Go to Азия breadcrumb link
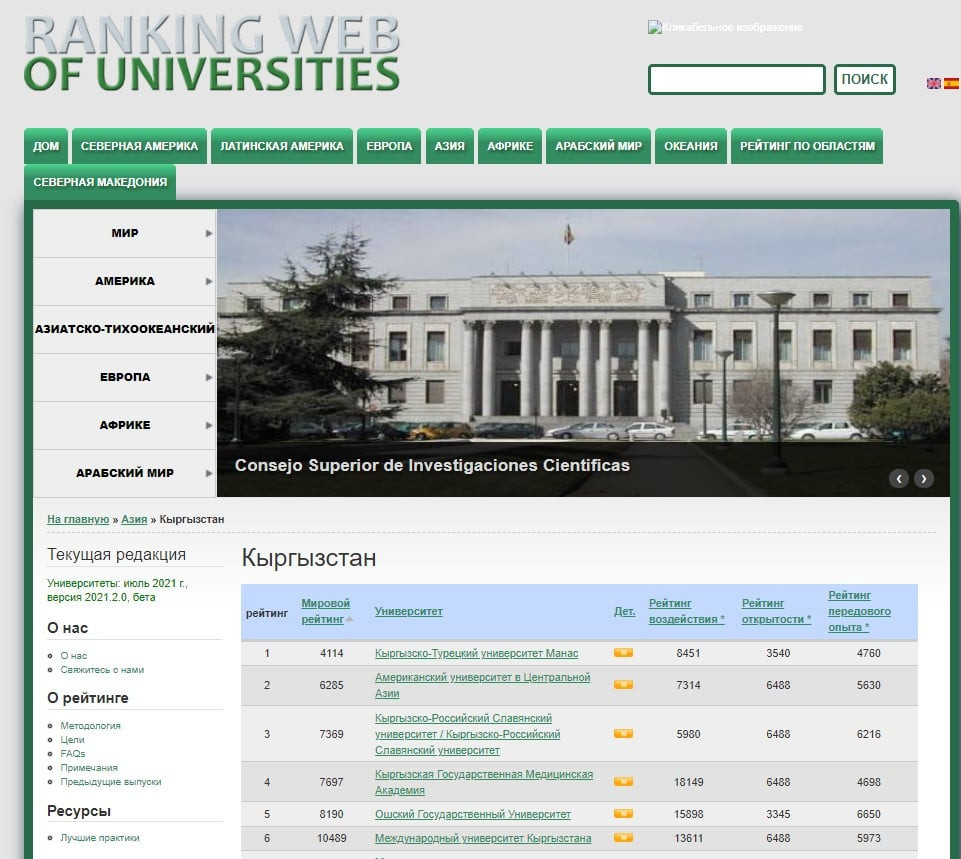 (x=134, y=520)
